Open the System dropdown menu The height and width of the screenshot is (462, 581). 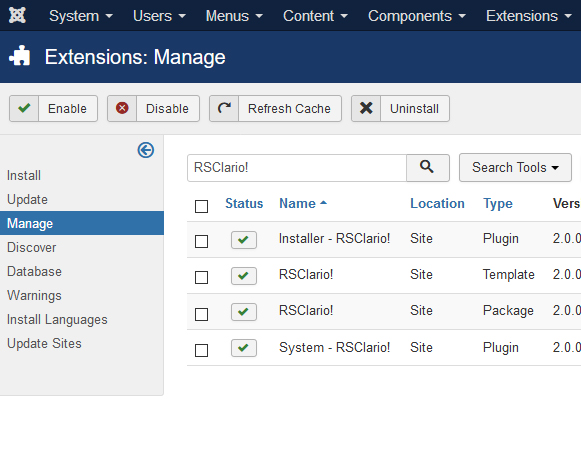(x=81, y=16)
